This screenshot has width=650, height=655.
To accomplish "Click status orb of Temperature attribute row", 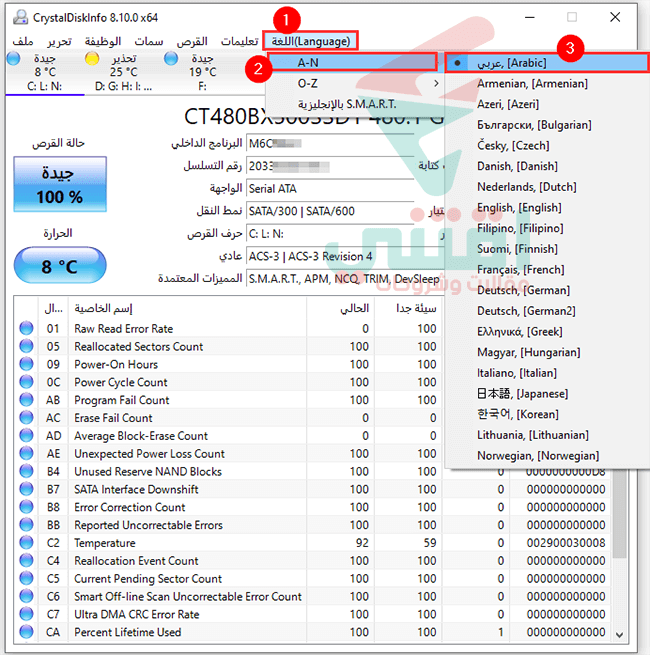I will point(26,543).
